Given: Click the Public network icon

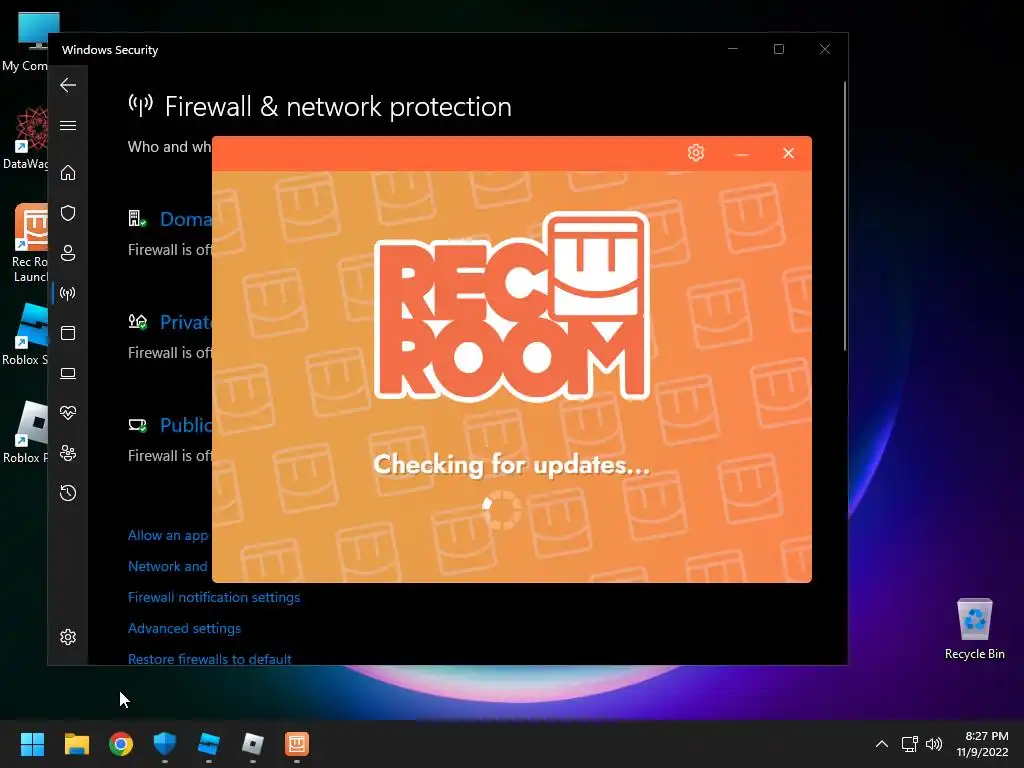Looking at the screenshot, I should coord(137,425).
